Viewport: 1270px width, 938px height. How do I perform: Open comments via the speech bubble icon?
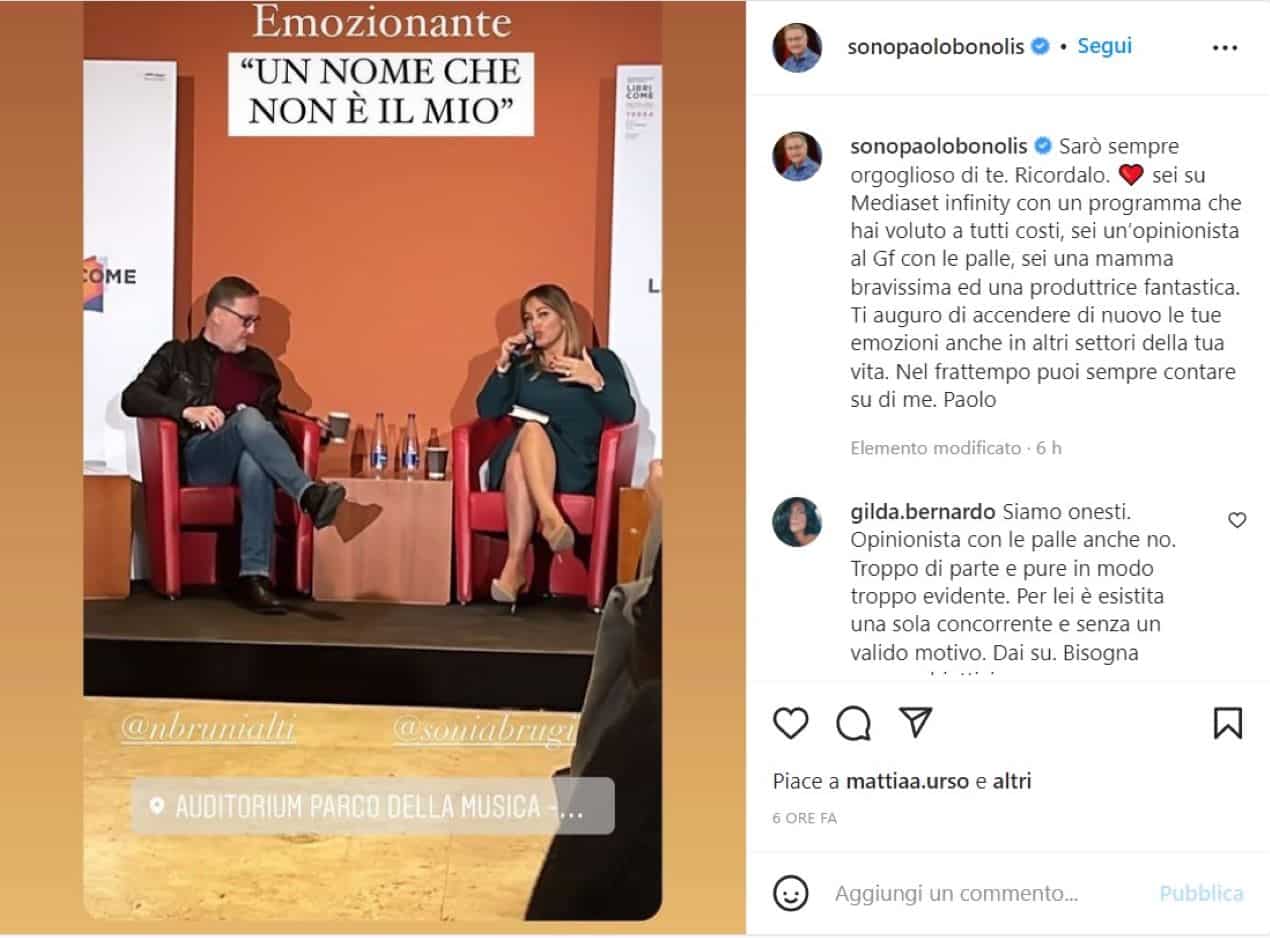pyautogui.click(x=853, y=723)
